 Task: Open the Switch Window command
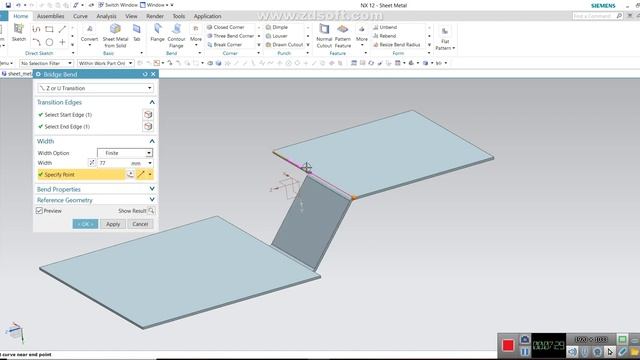118,5
